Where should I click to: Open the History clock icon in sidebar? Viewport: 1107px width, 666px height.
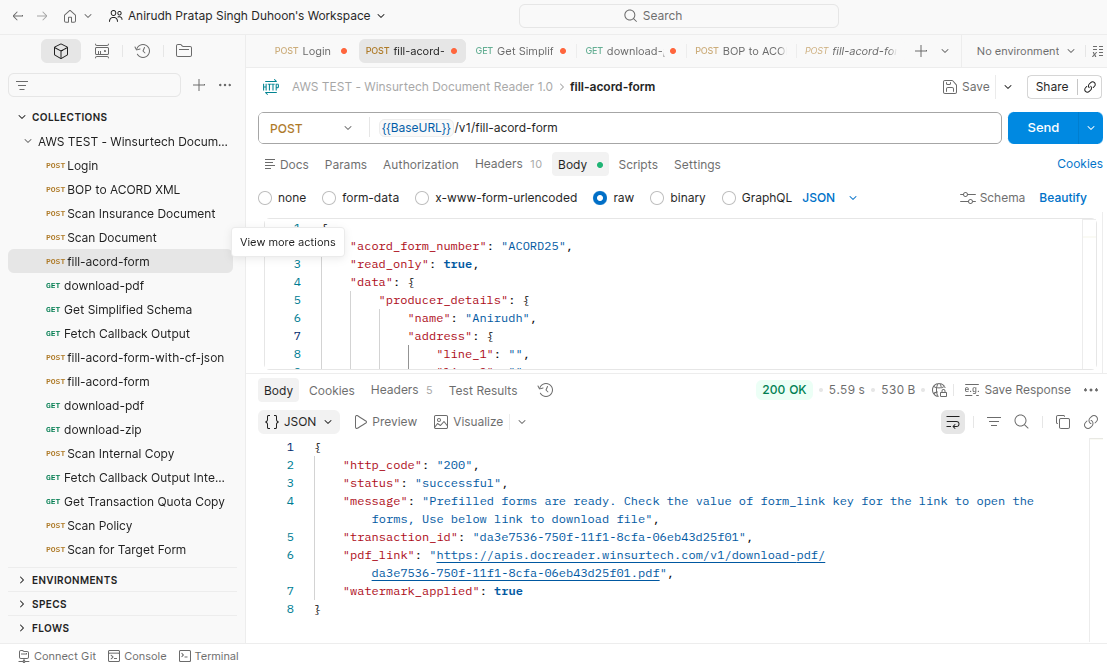coord(143,51)
